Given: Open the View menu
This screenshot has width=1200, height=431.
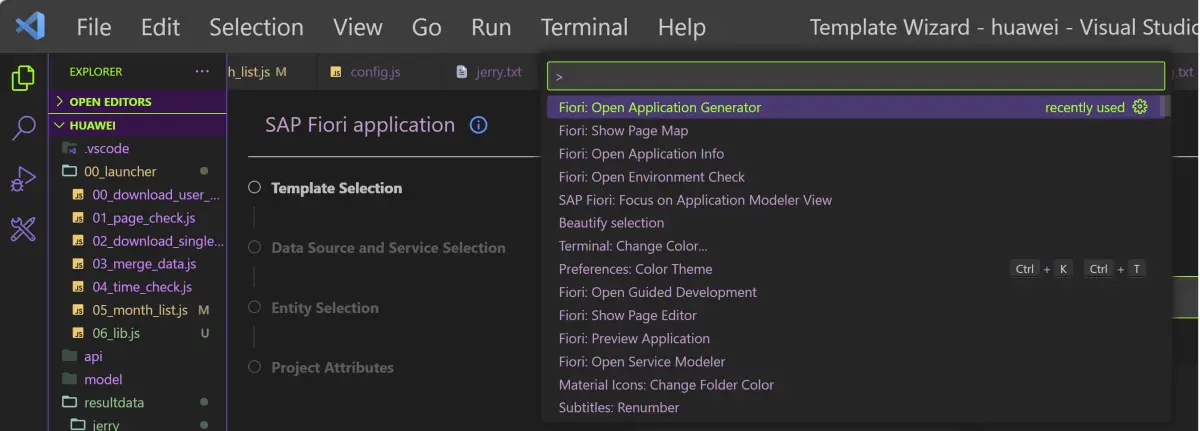Looking at the screenshot, I should pos(357,27).
